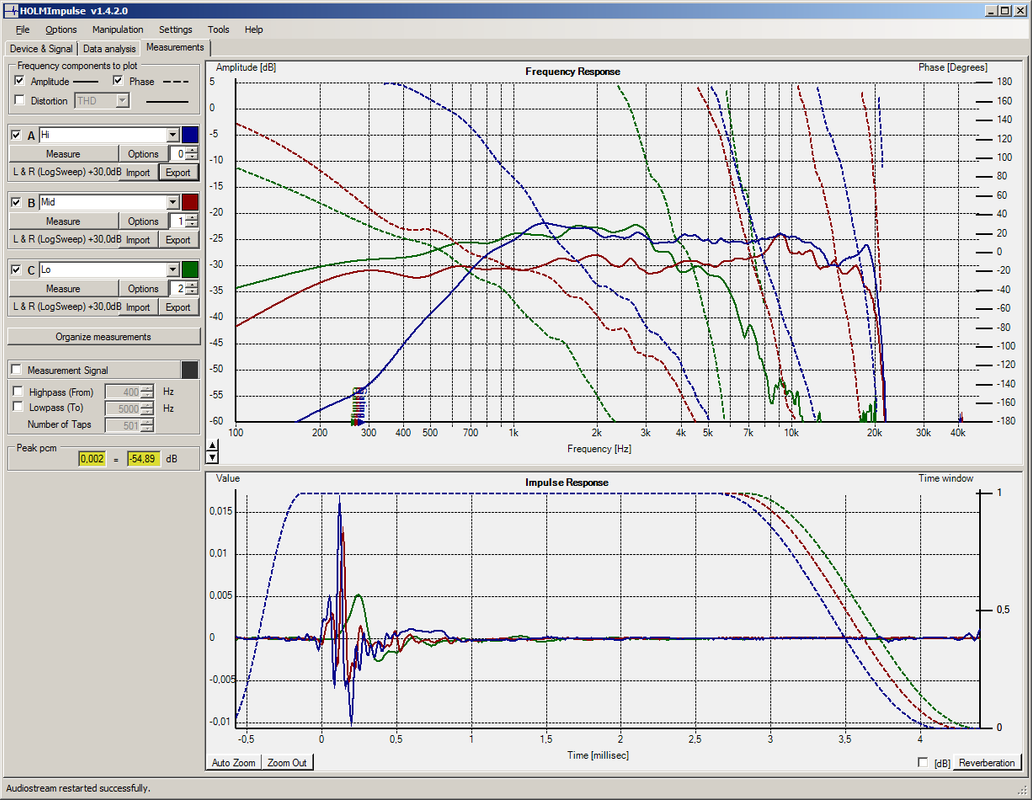Open the Hi measurement name dropdown
The image size is (1032, 800).
173,135
